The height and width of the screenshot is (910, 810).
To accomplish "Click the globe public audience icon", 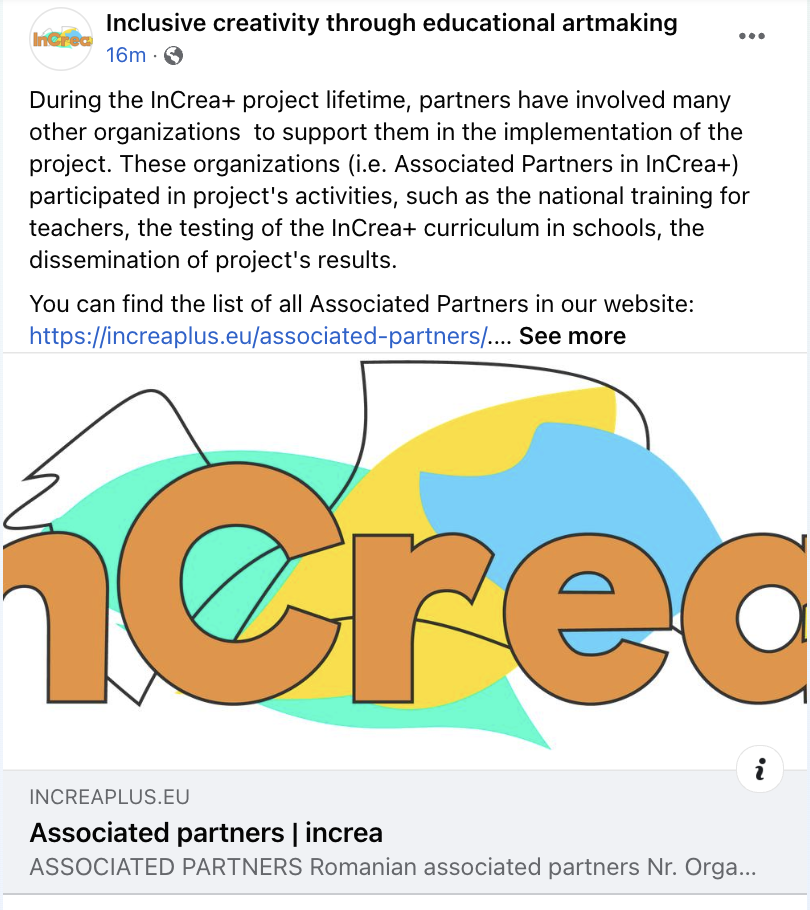I will [173, 56].
